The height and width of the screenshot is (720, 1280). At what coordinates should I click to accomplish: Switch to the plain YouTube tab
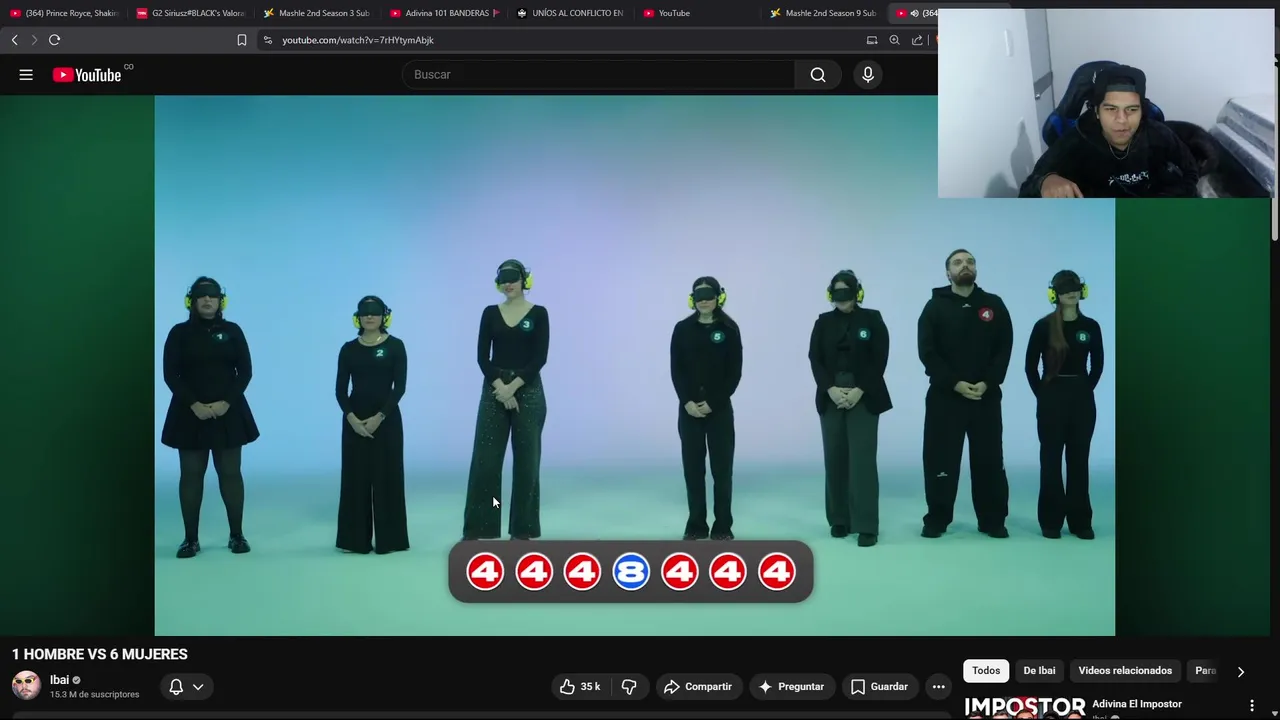[x=697, y=13]
